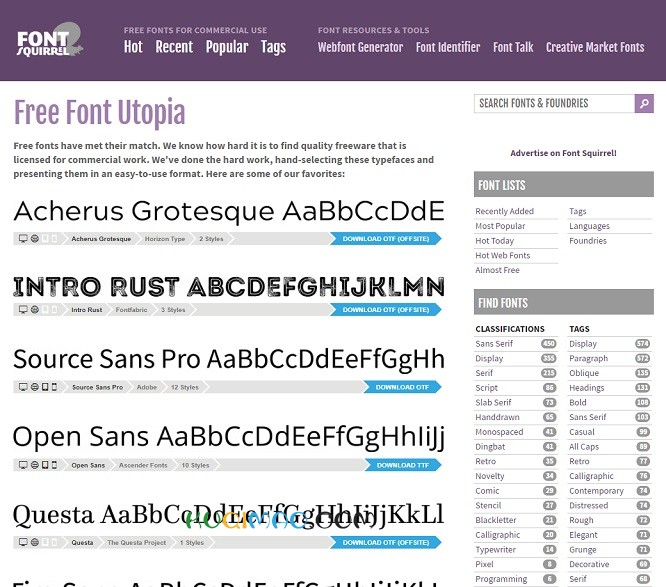Open the Tags menu item
Screen dimensions: 666x587
pyautogui.click(x=273, y=47)
